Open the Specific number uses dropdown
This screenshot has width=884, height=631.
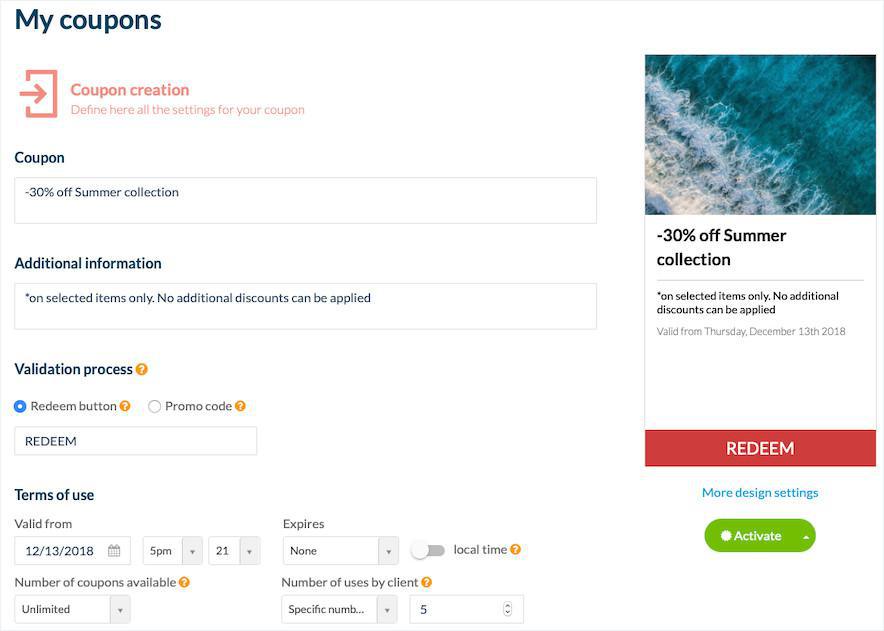(339, 609)
